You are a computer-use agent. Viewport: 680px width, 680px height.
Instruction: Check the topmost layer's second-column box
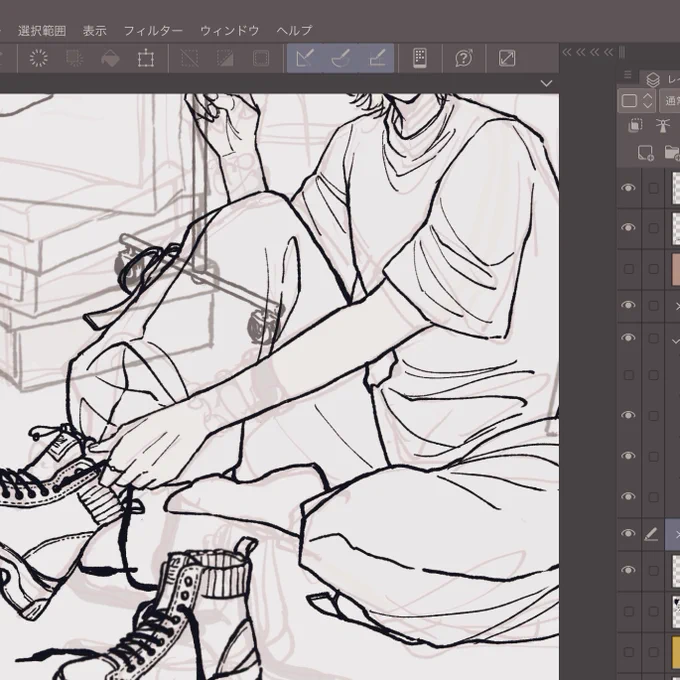click(x=653, y=188)
